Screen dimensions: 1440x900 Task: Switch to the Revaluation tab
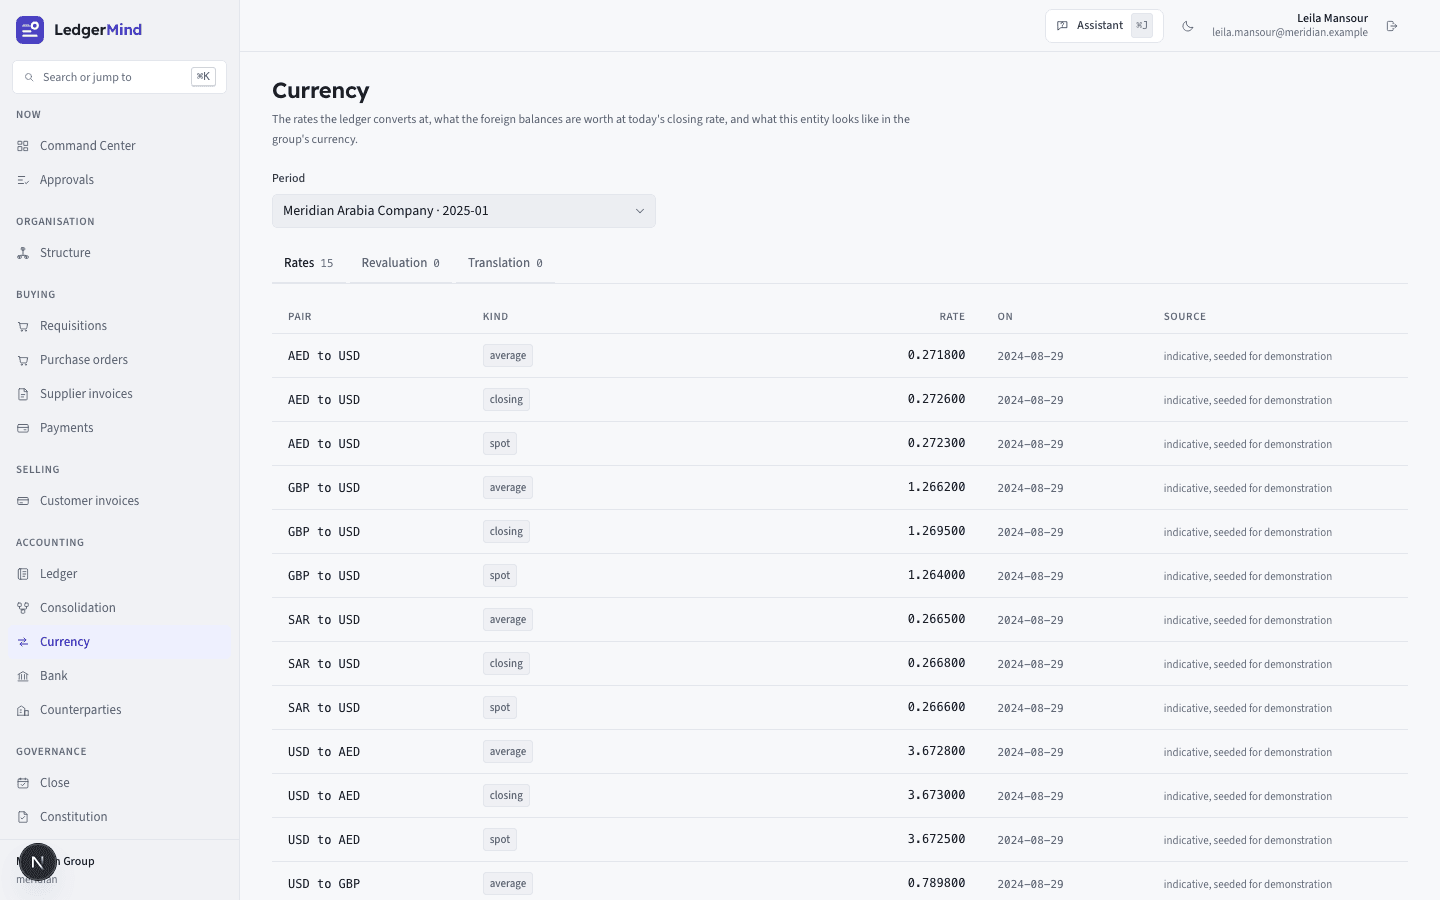point(401,263)
